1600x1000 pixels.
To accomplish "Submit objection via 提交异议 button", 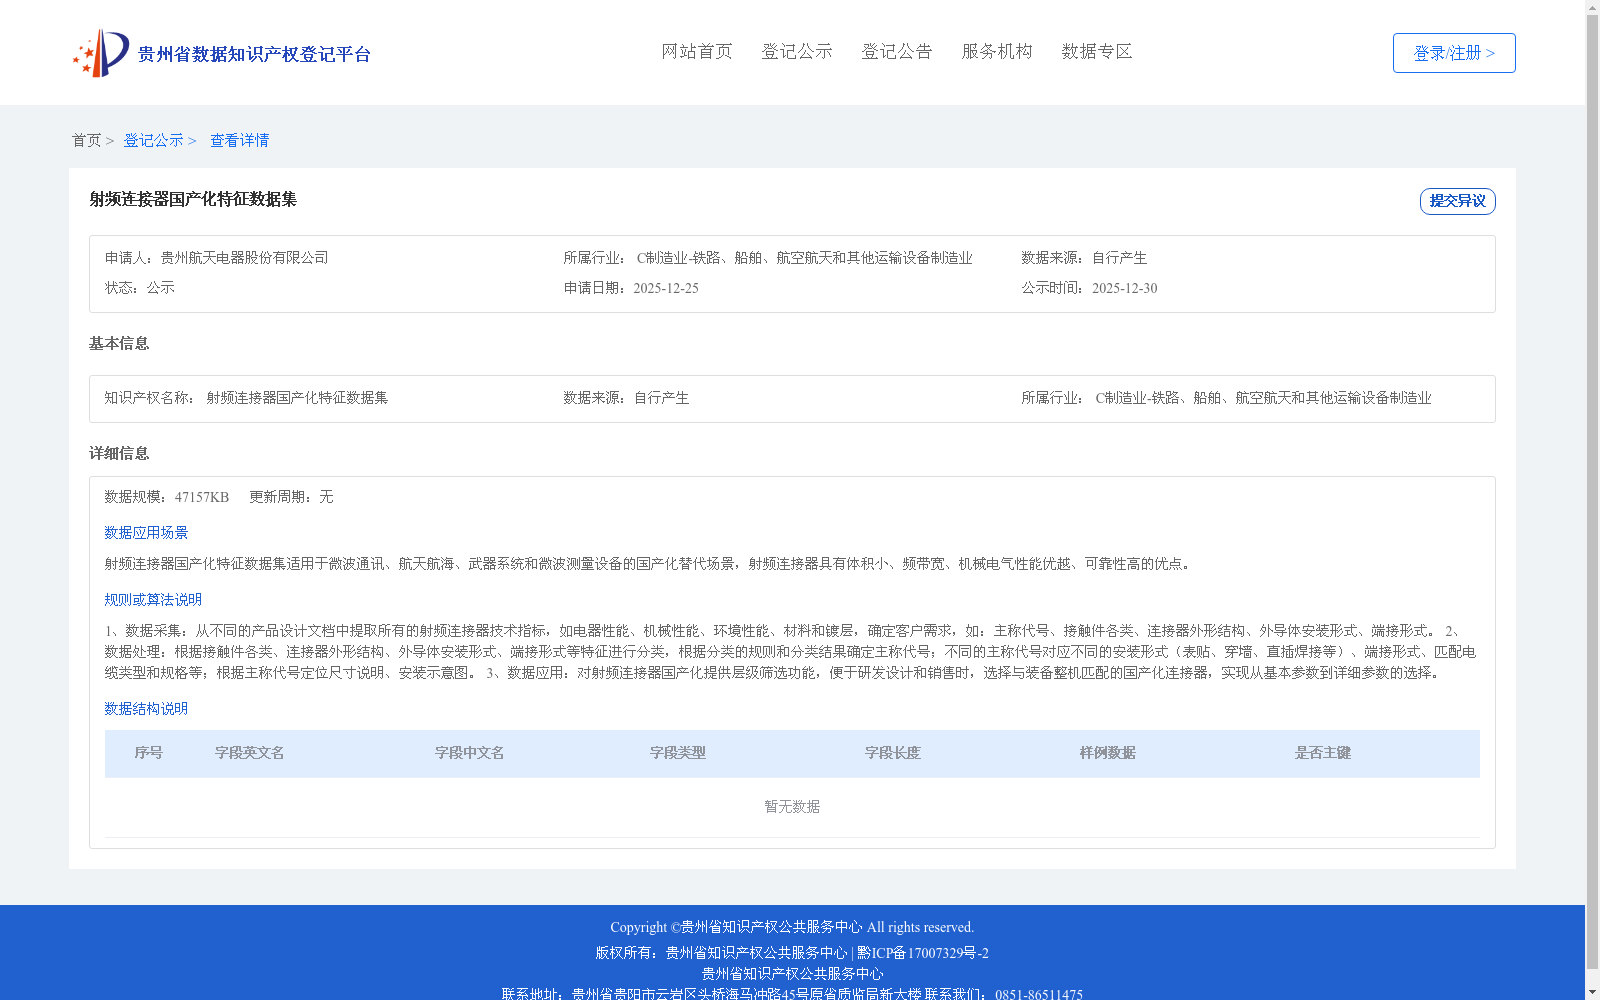I will tap(1457, 201).
